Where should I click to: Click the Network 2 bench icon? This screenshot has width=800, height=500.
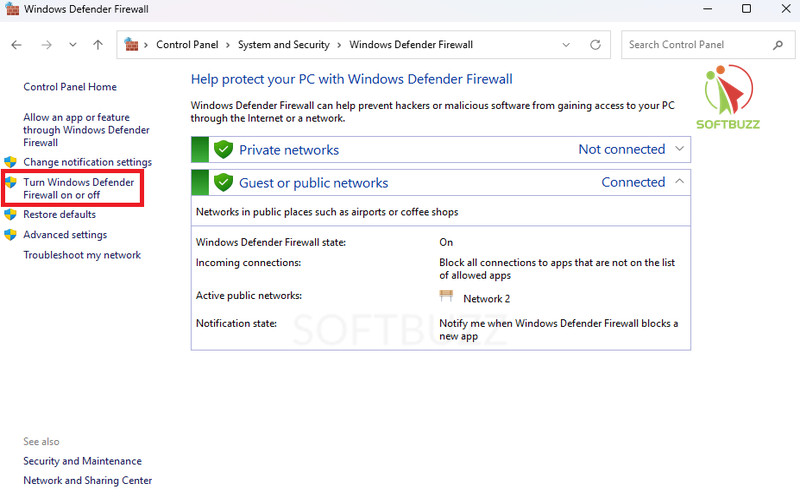point(446,296)
